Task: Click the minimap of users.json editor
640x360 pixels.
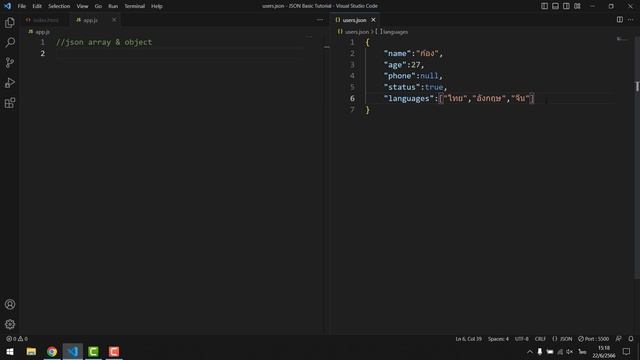Action: point(623,39)
